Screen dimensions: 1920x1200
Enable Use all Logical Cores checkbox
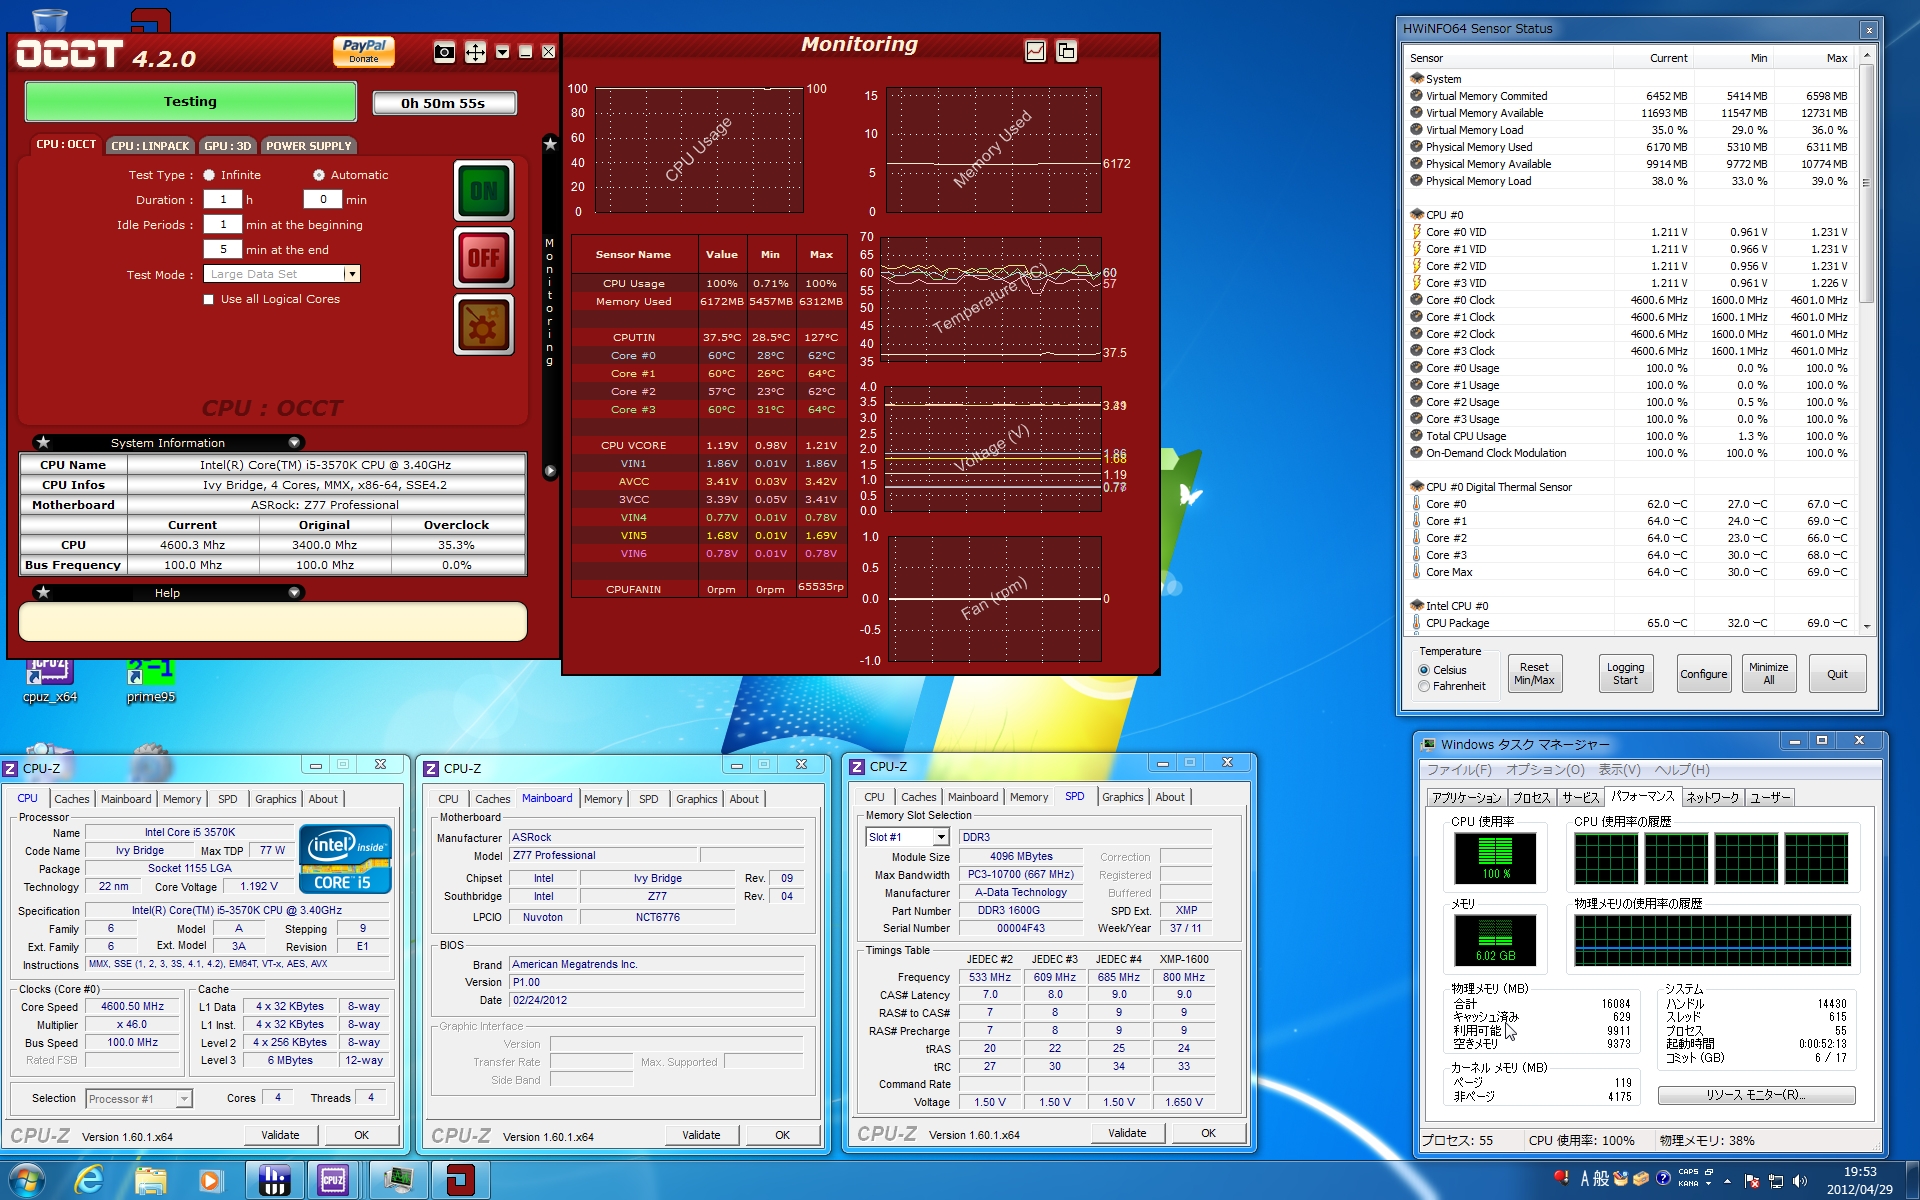209,299
